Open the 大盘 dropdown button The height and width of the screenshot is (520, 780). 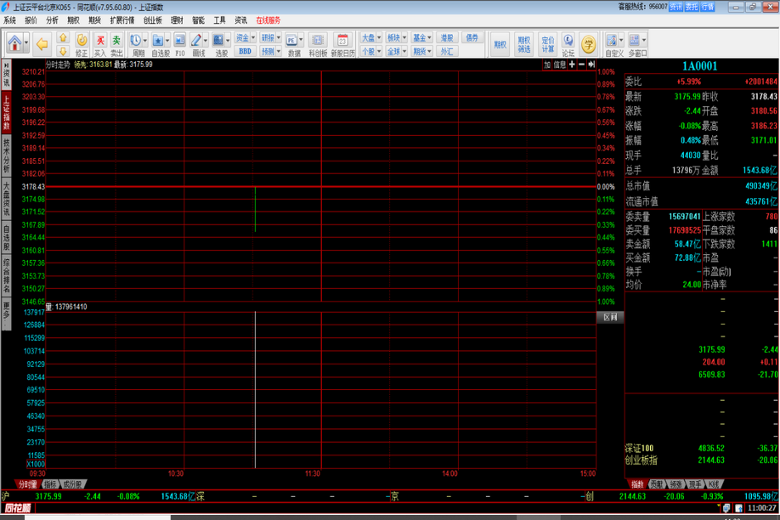[x=371, y=38]
